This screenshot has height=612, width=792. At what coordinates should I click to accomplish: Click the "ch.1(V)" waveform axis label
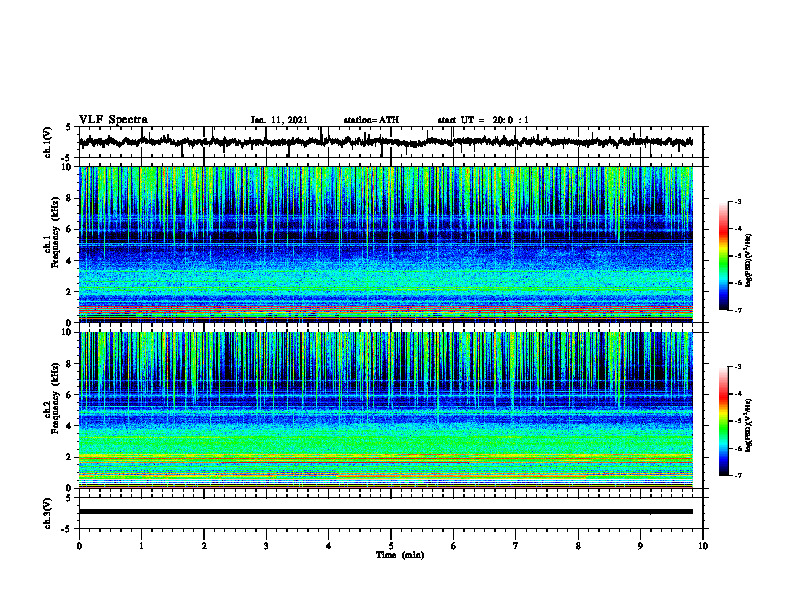(47, 142)
